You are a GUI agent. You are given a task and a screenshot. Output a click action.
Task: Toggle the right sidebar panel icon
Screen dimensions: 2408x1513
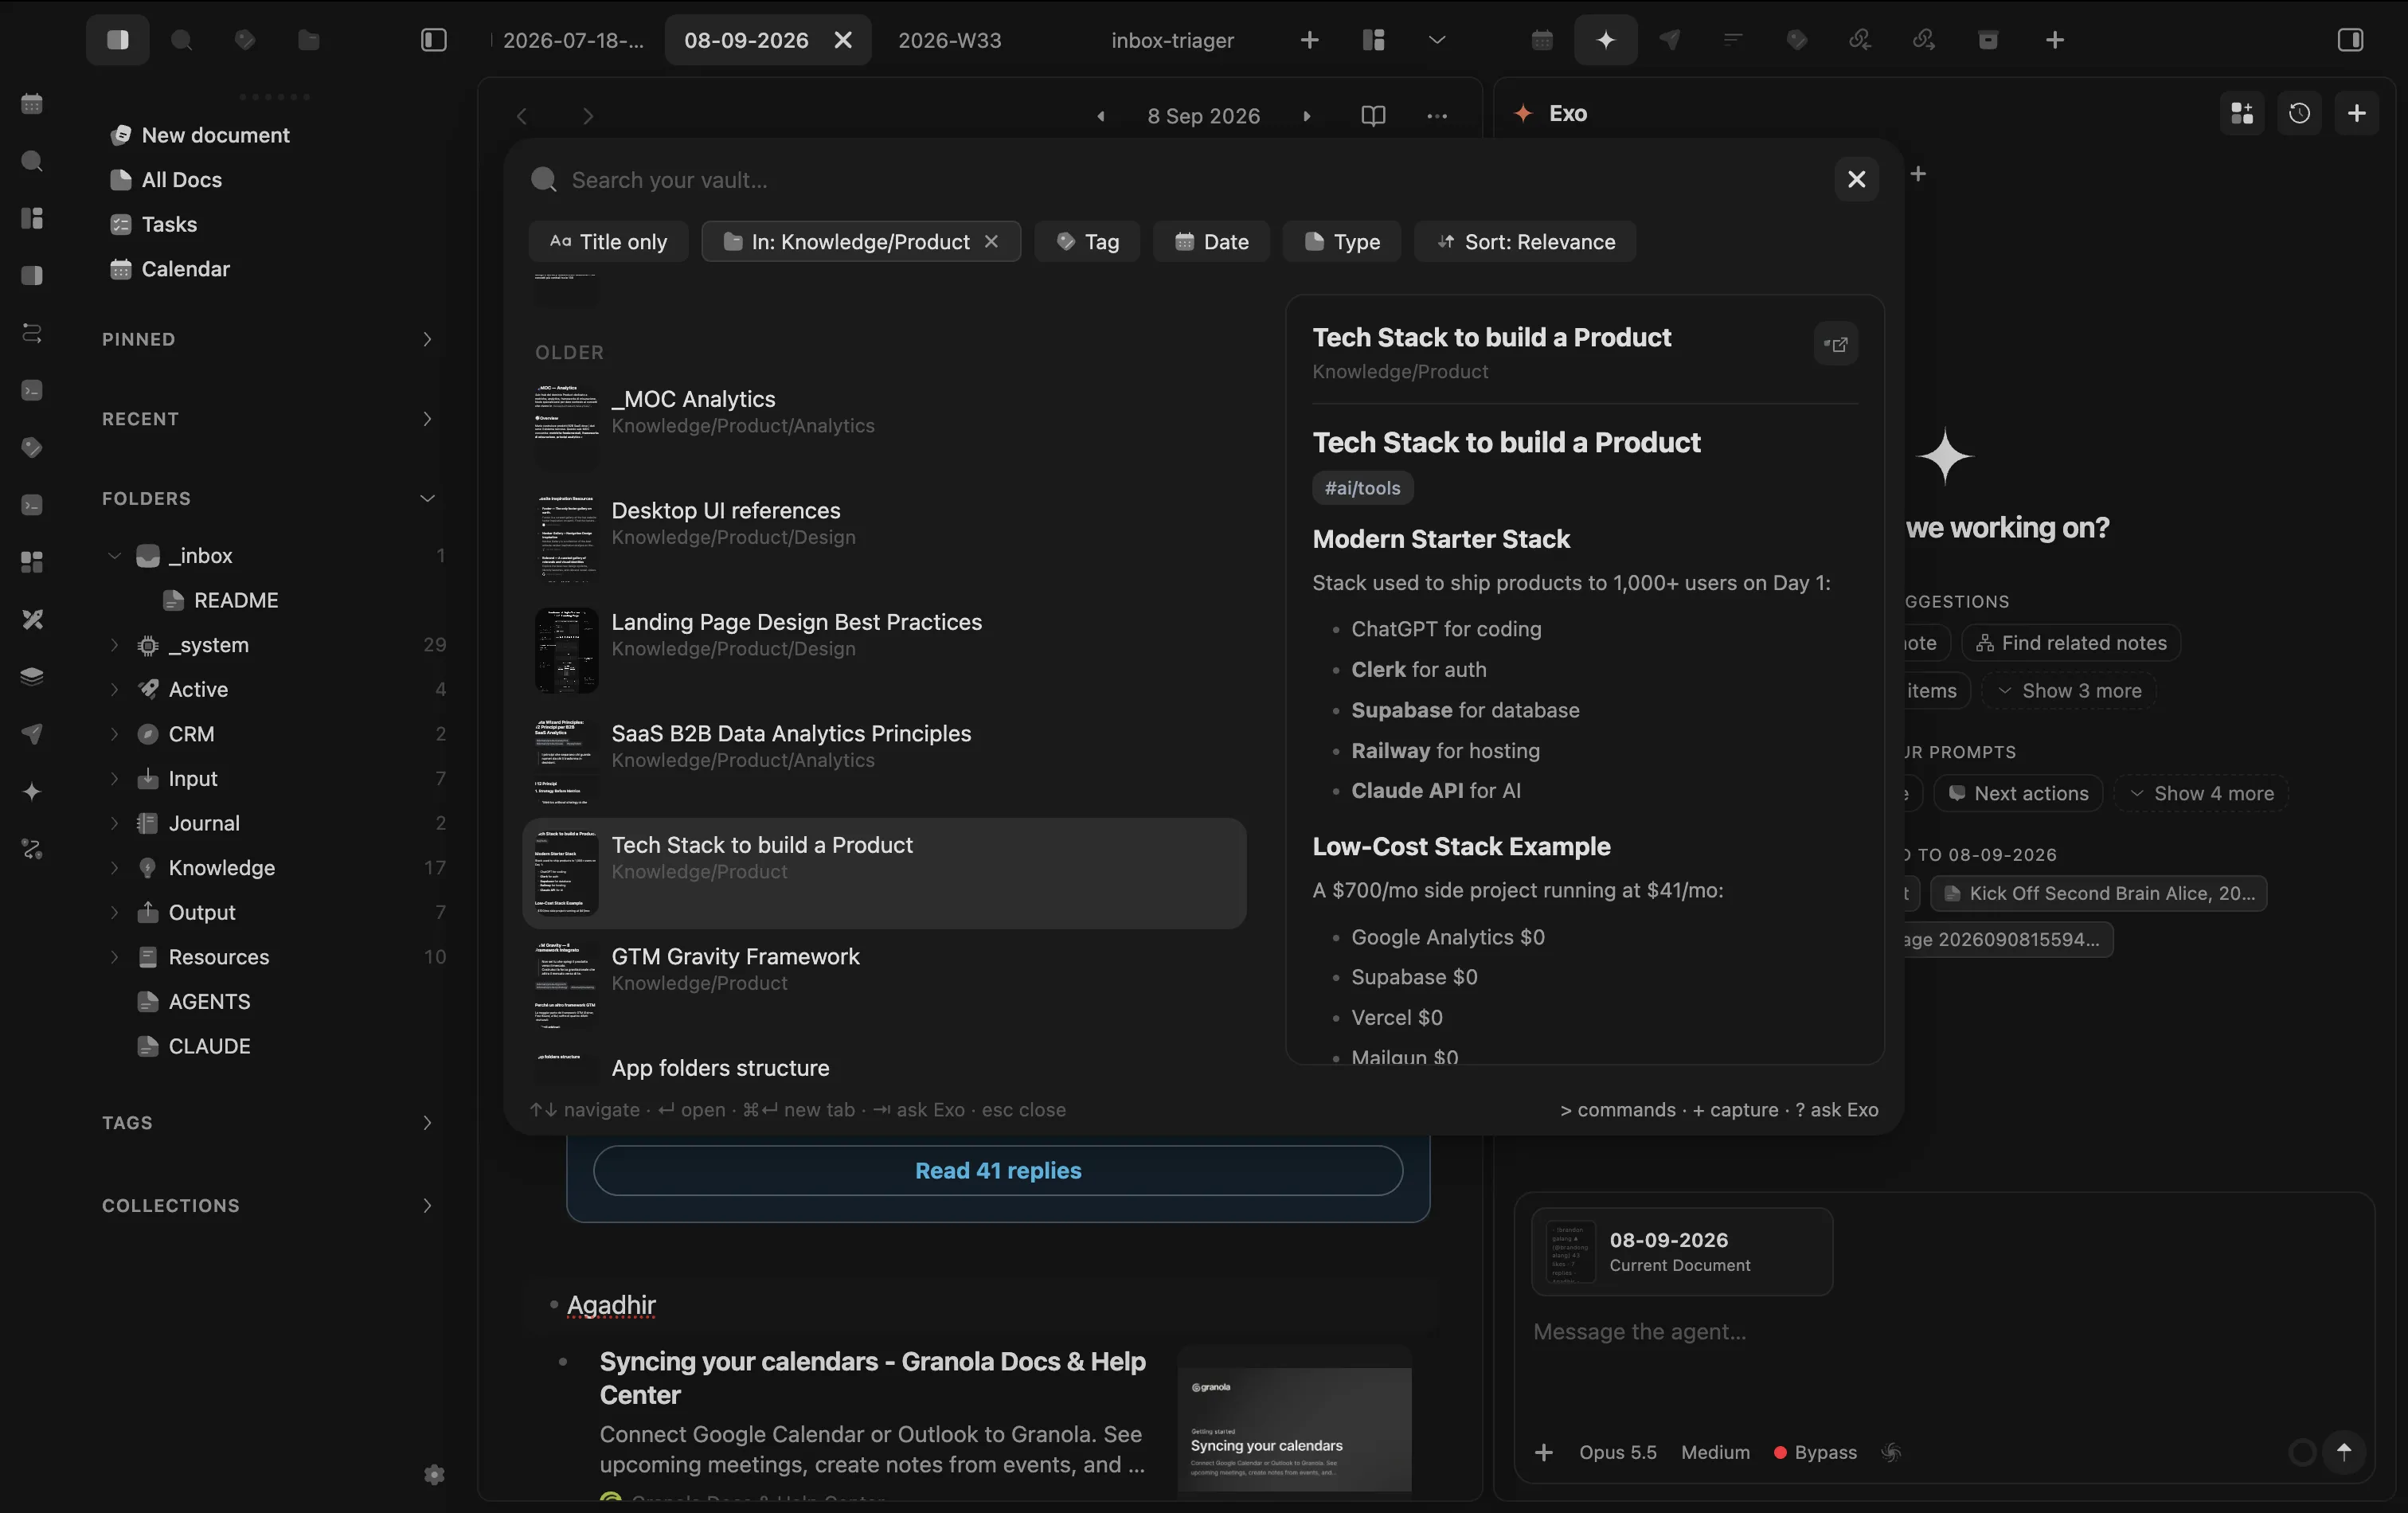[2350, 40]
